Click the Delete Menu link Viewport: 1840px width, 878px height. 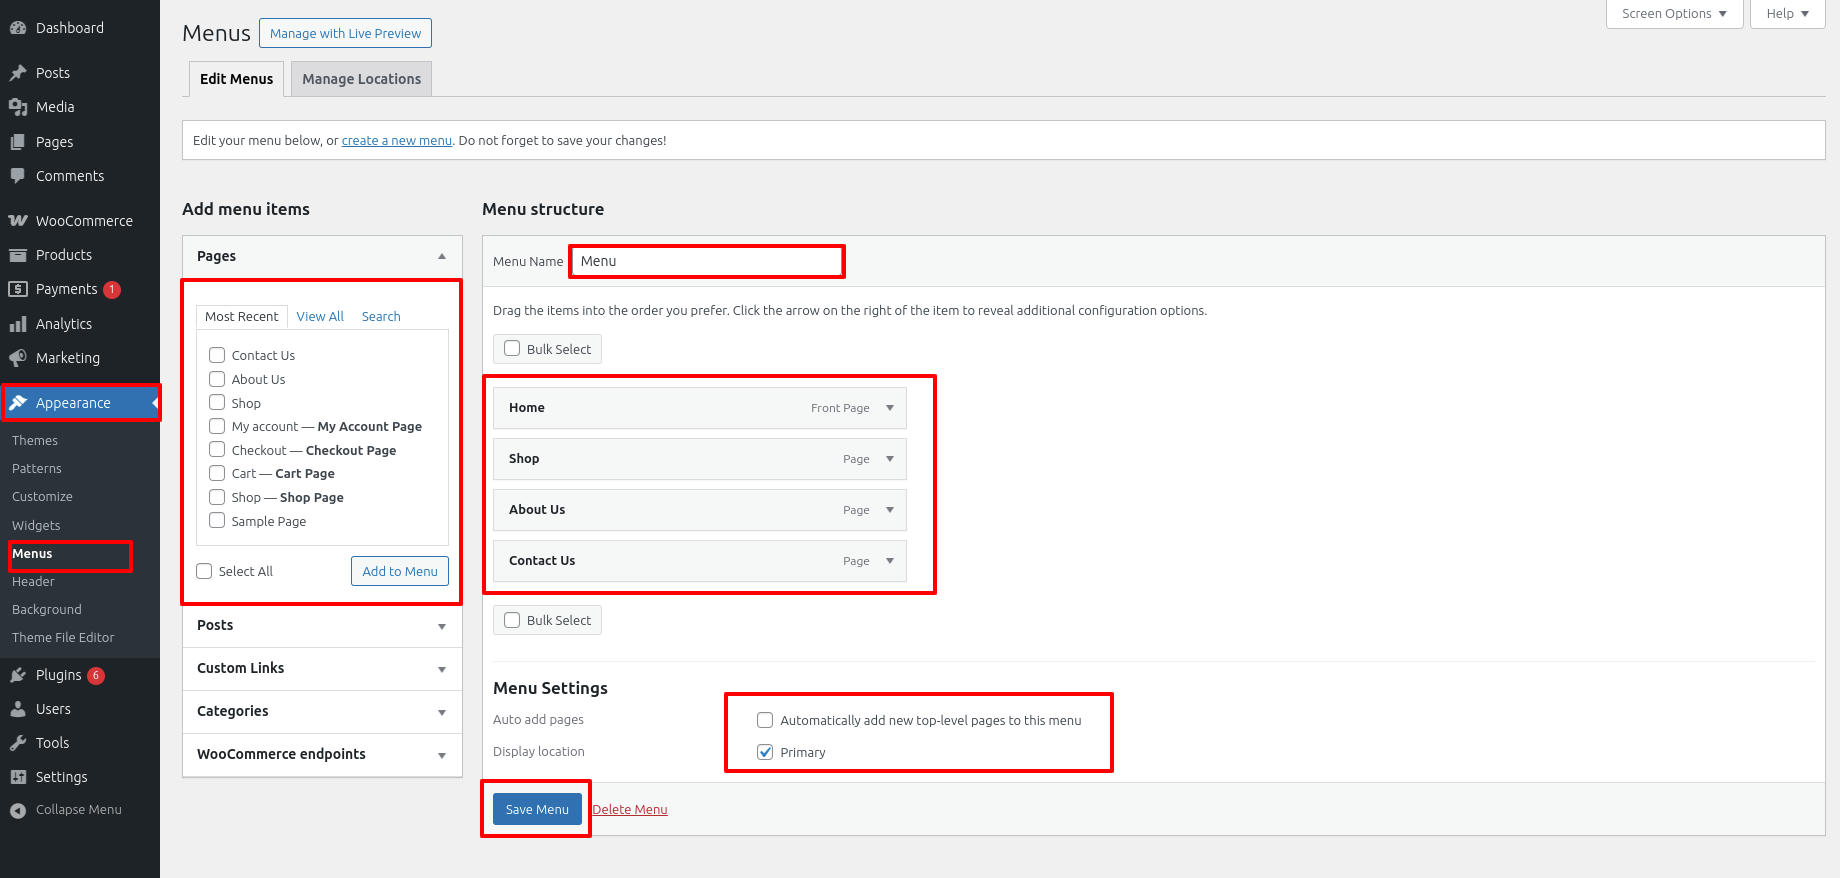click(630, 810)
